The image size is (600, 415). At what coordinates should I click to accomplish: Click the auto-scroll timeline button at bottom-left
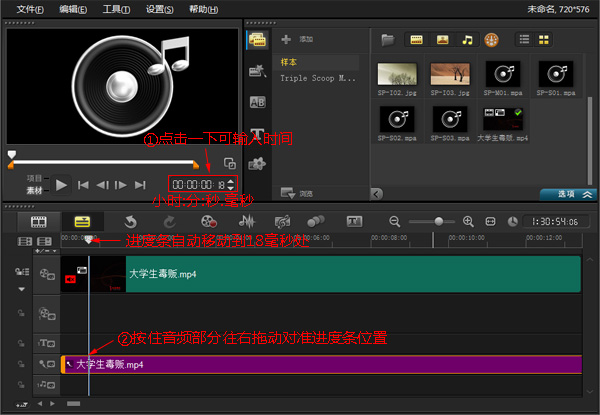(x=22, y=404)
